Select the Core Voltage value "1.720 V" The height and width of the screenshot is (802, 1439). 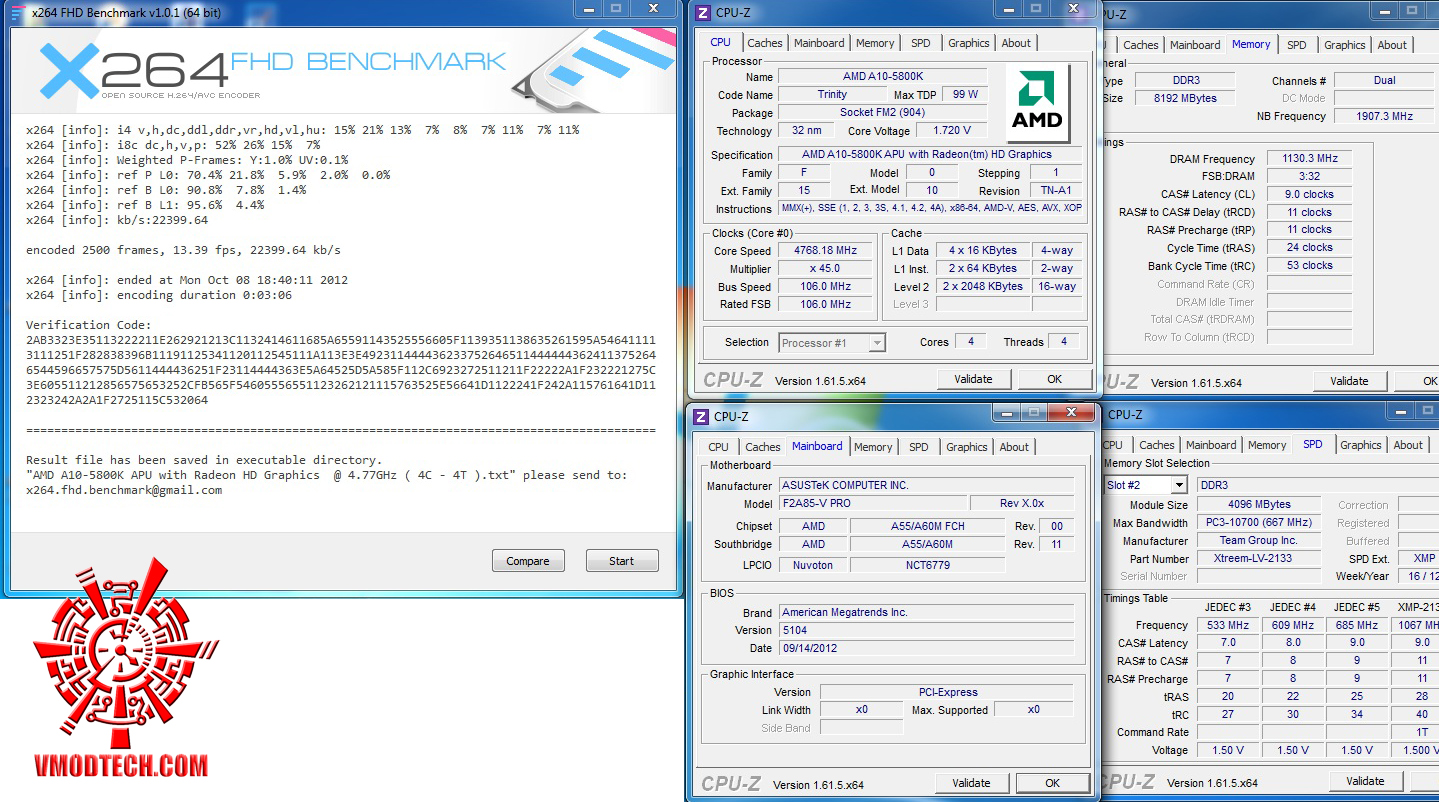950,131
